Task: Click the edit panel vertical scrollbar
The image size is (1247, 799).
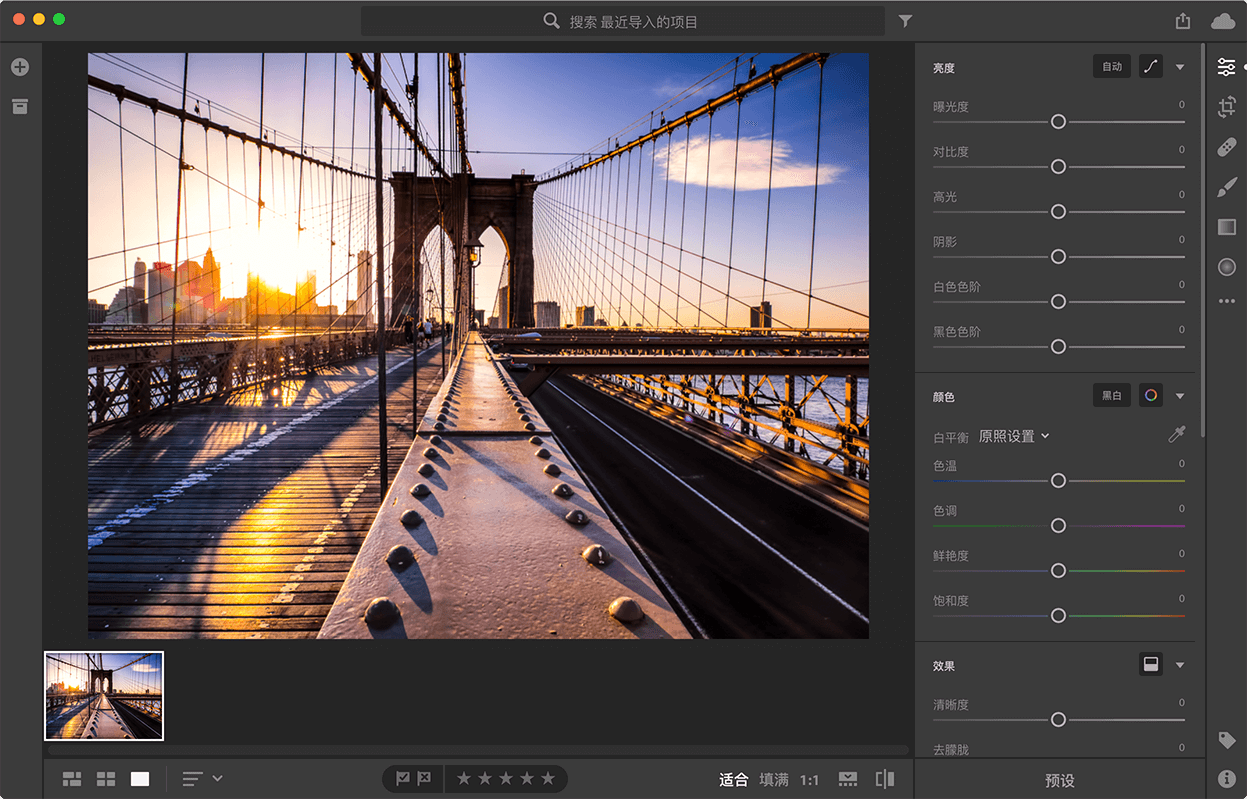Action: point(1202,240)
